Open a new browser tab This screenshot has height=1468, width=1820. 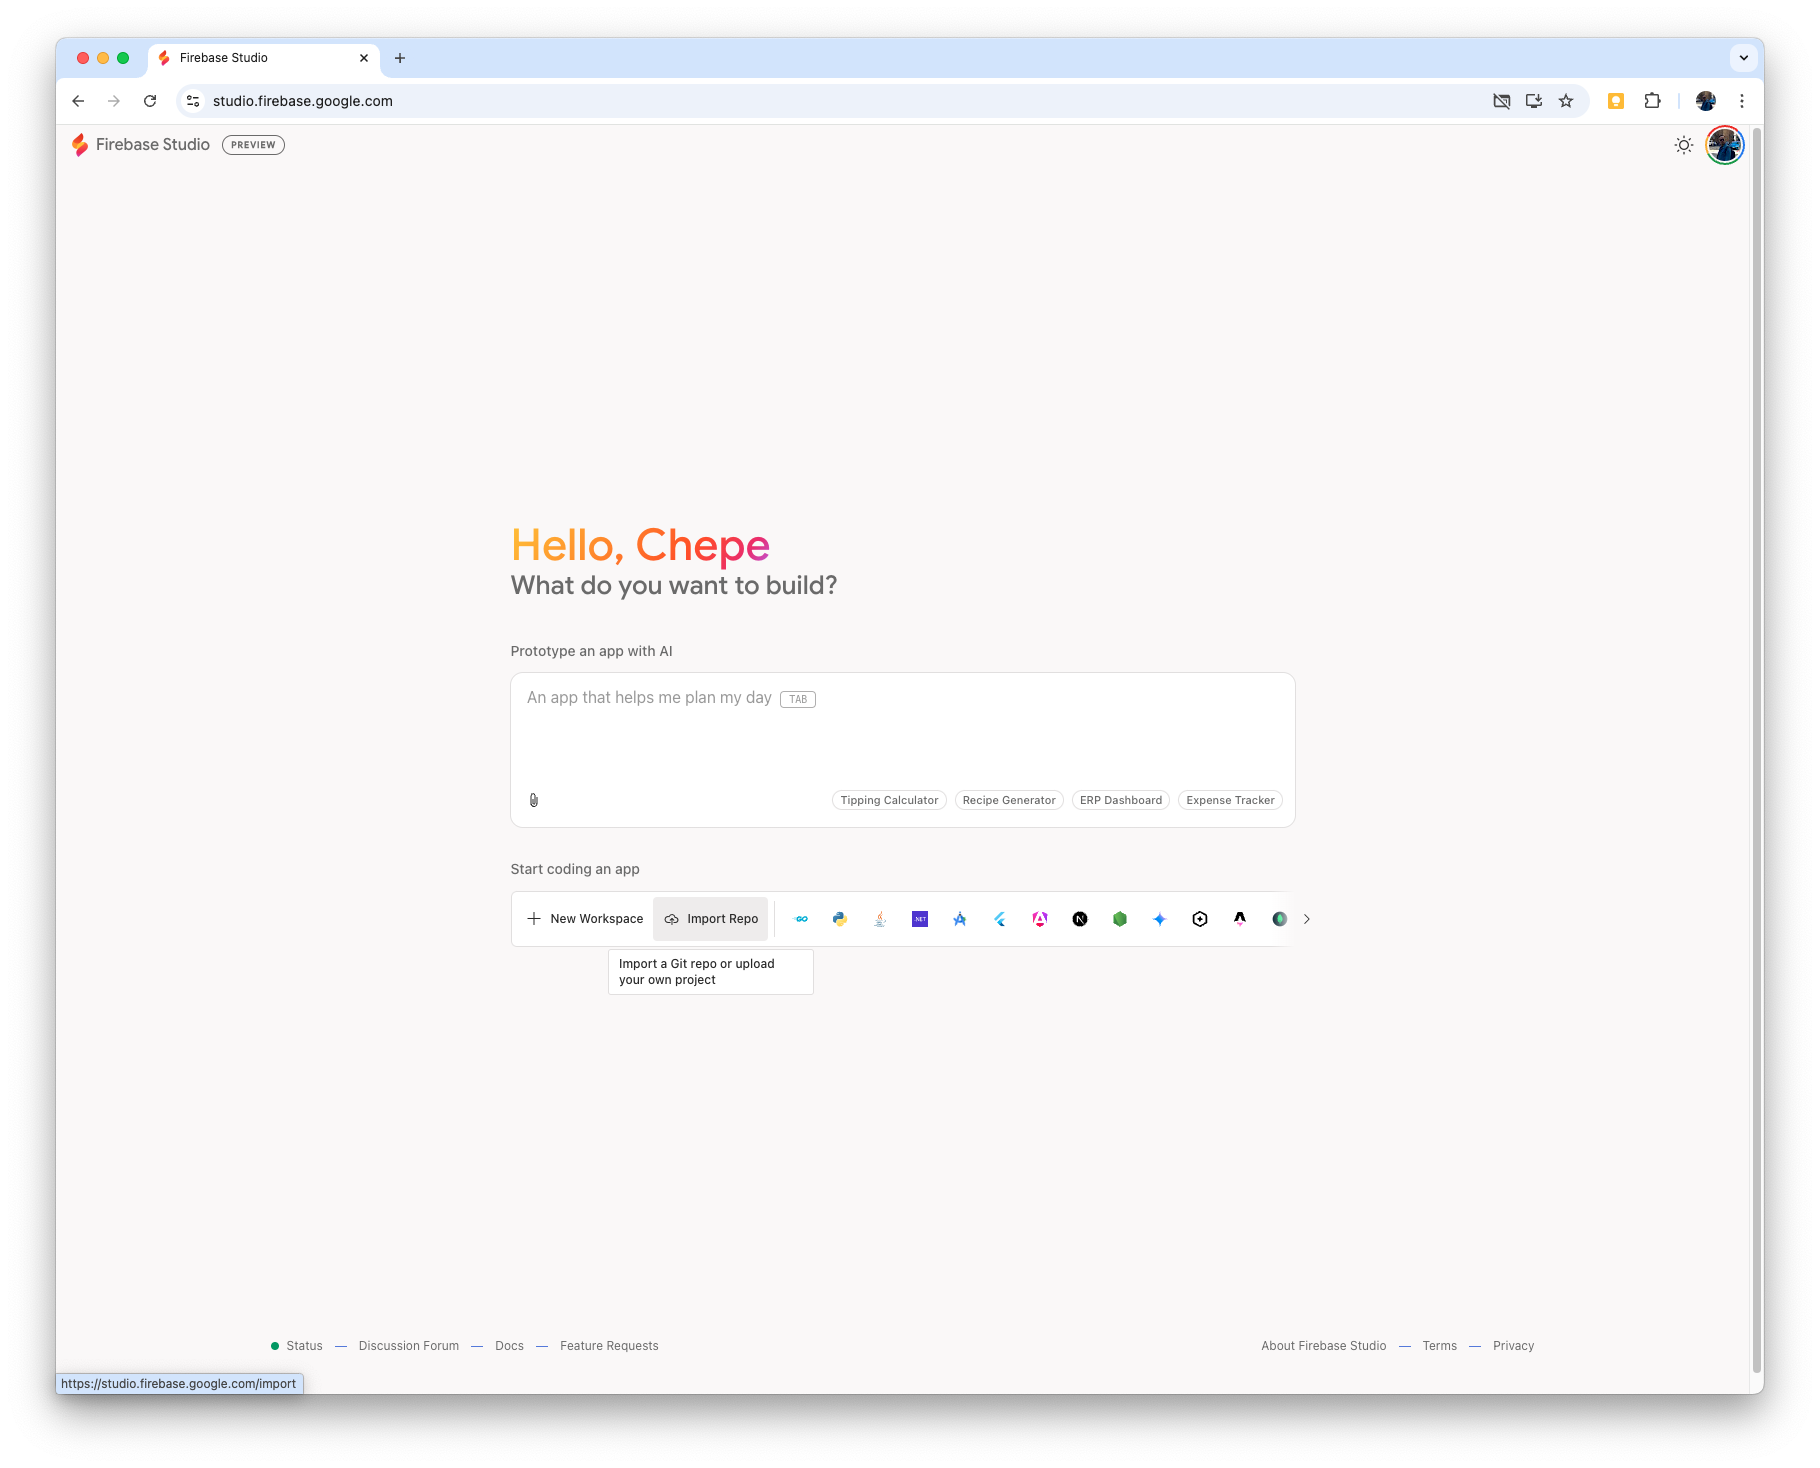click(400, 58)
